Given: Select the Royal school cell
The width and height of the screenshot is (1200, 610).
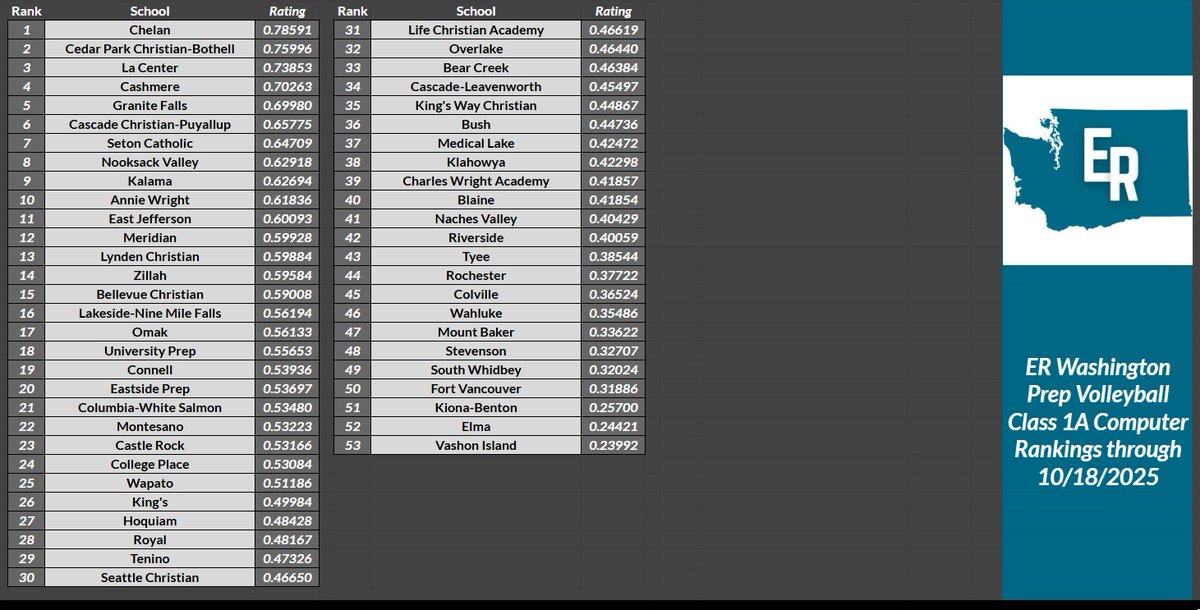Looking at the screenshot, I should 150,540.
